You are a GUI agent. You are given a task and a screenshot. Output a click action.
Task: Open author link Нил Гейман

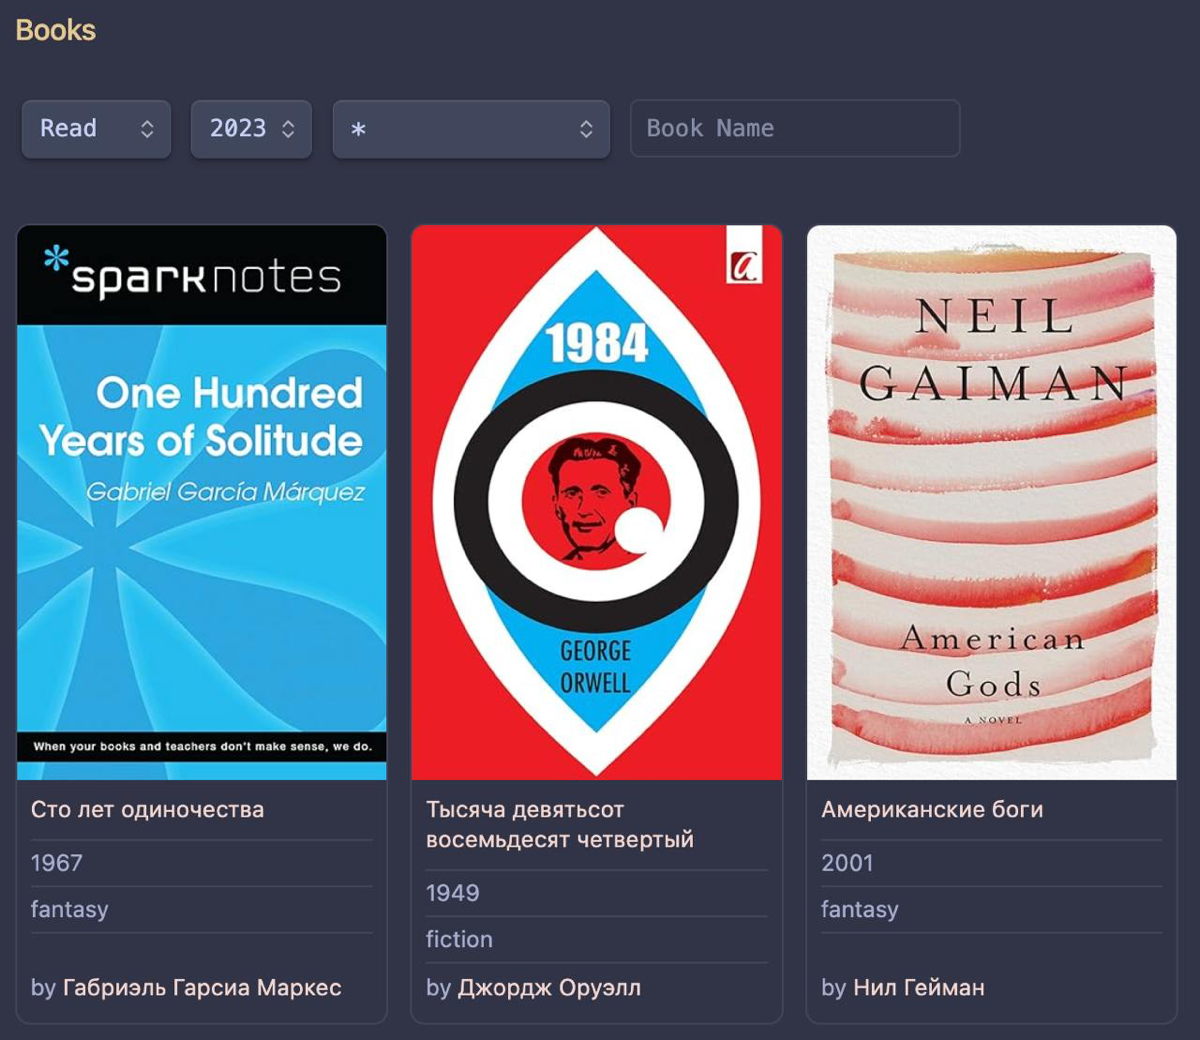919,988
